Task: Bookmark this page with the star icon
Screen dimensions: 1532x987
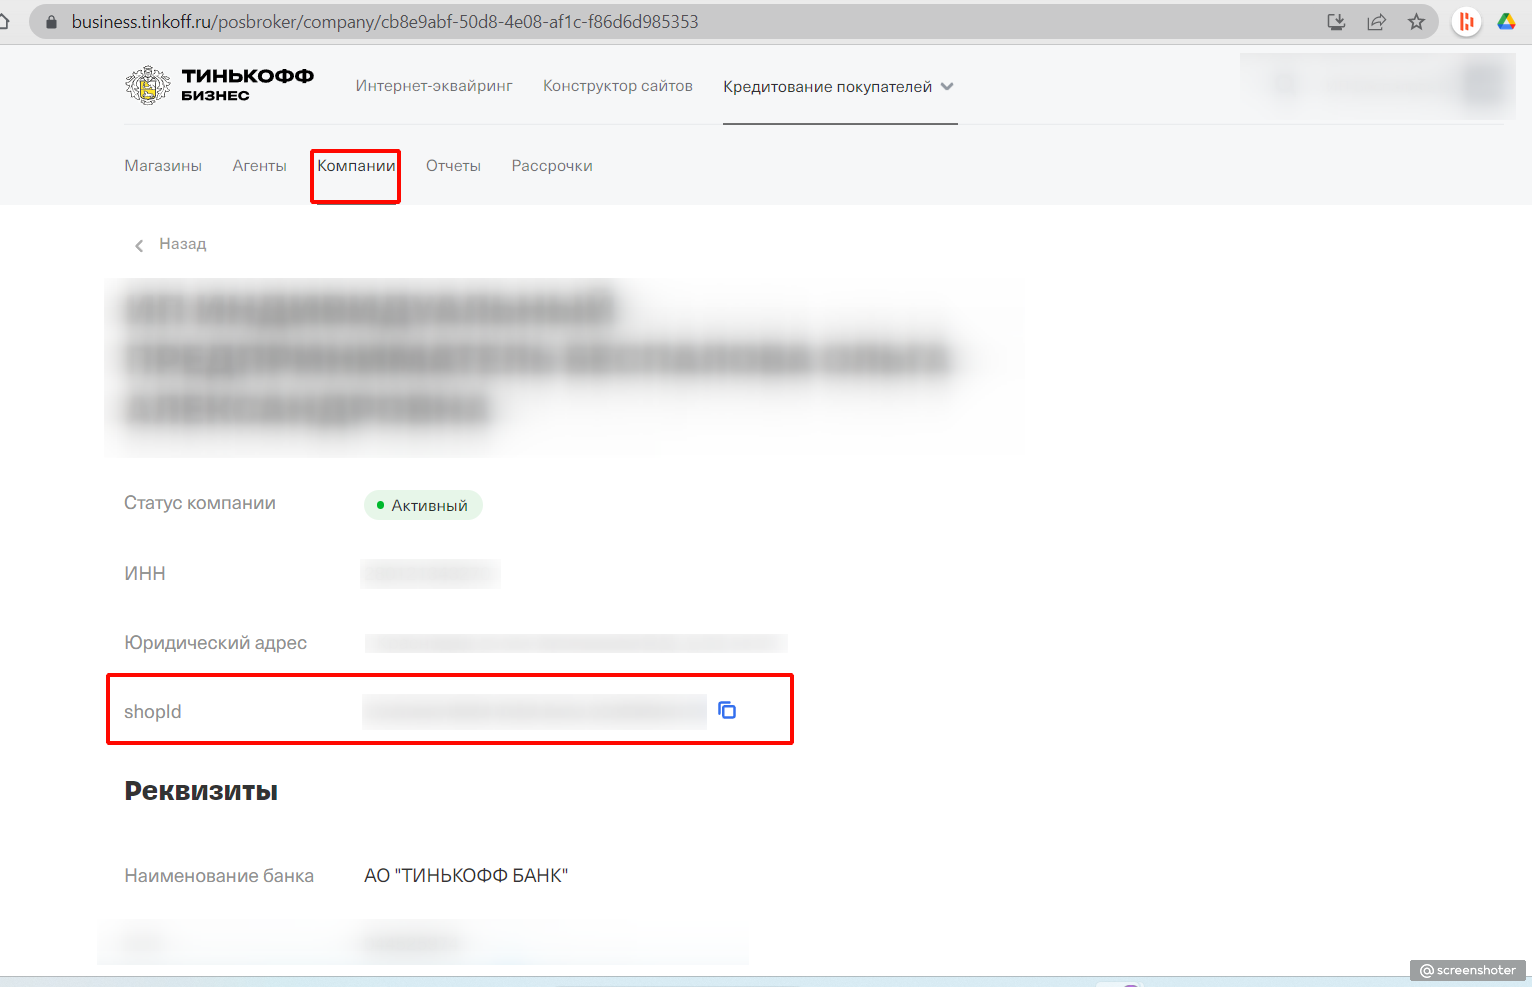Action: (1416, 22)
